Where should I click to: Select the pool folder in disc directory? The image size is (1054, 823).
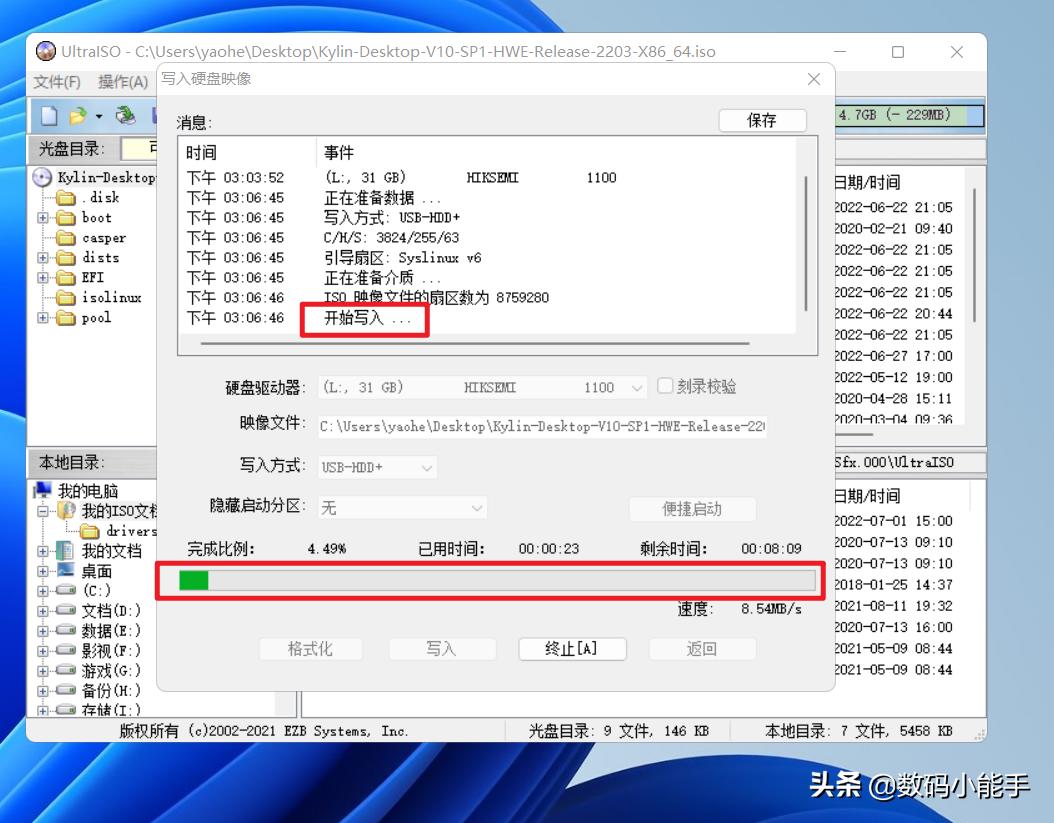coord(90,317)
